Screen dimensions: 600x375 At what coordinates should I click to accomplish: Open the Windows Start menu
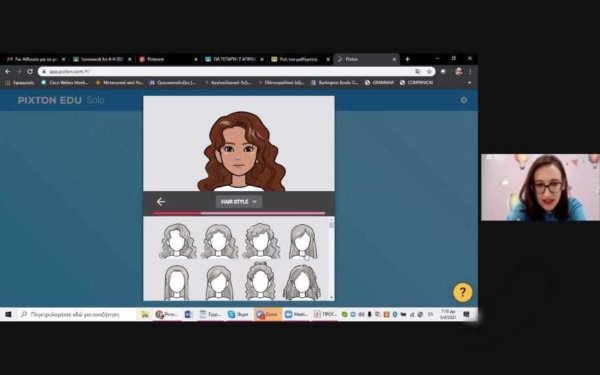pos(8,314)
